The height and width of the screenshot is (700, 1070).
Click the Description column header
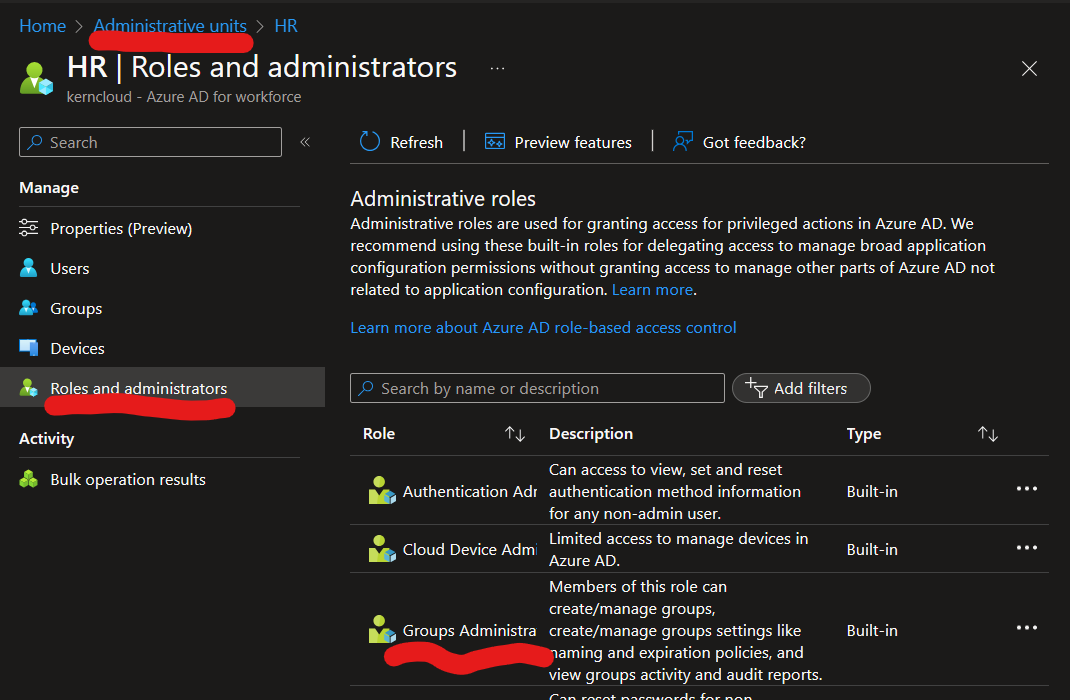(591, 434)
